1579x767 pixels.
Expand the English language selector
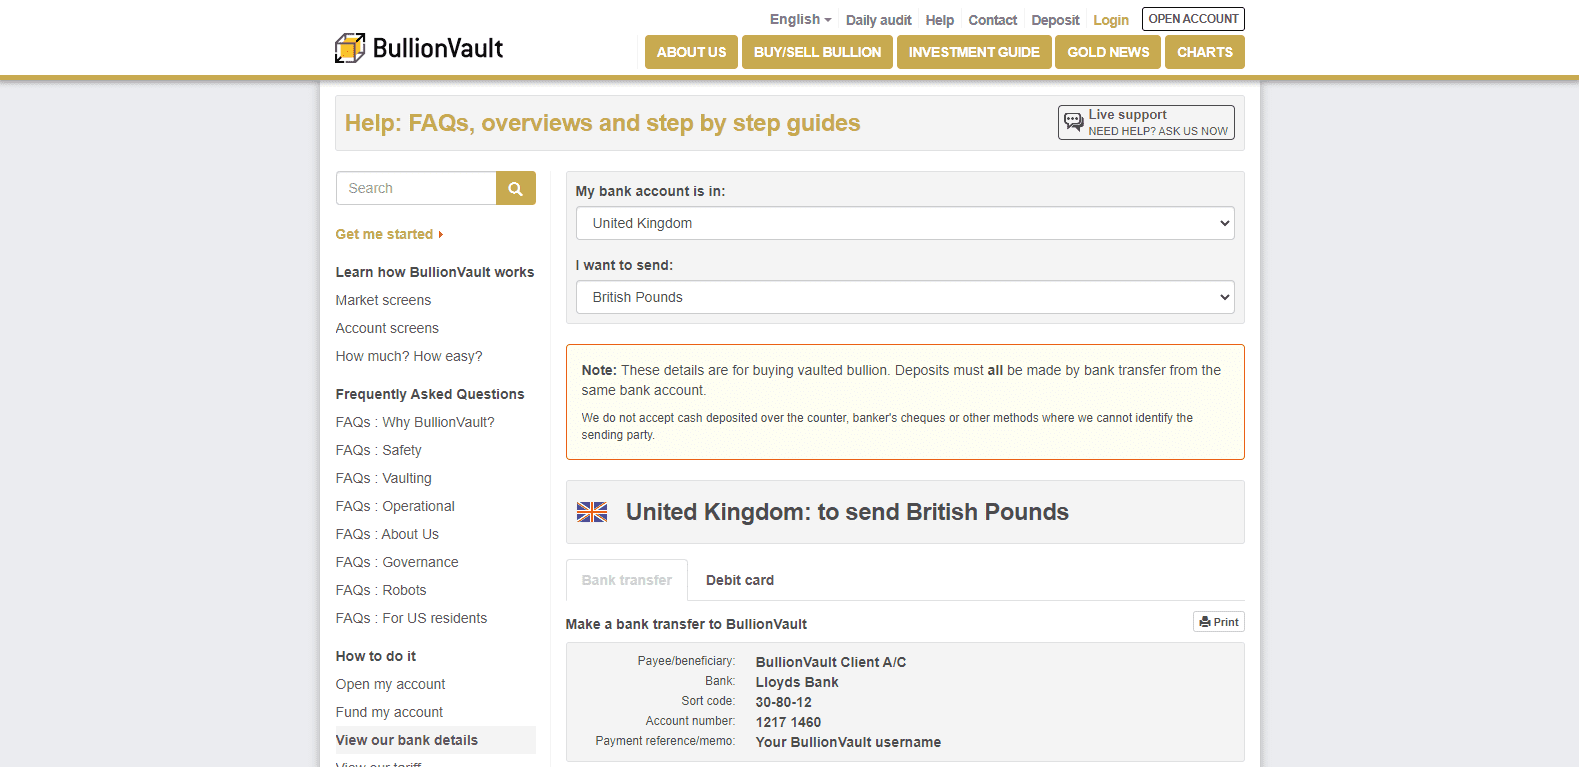[x=799, y=19]
